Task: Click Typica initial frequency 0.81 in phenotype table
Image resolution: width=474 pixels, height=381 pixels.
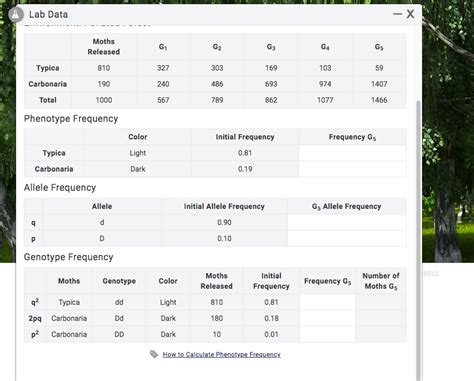Action: pyautogui.click(x=245, y=153)
